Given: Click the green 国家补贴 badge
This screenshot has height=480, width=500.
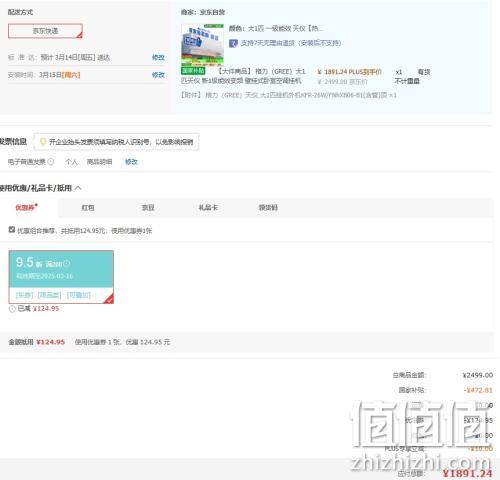Looking at the screenshot, I should (x=193, y=71).
